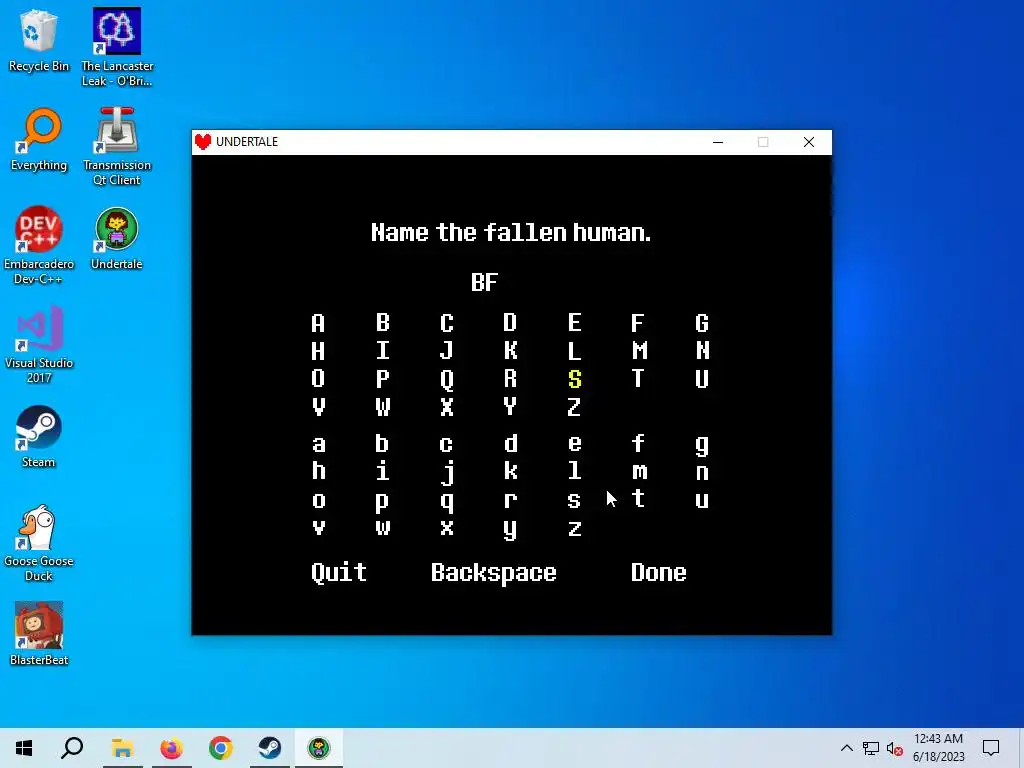Open the network status tray icon
Image resolution: width=1024 pixels, height=768 pixels.
coord(871,748)
